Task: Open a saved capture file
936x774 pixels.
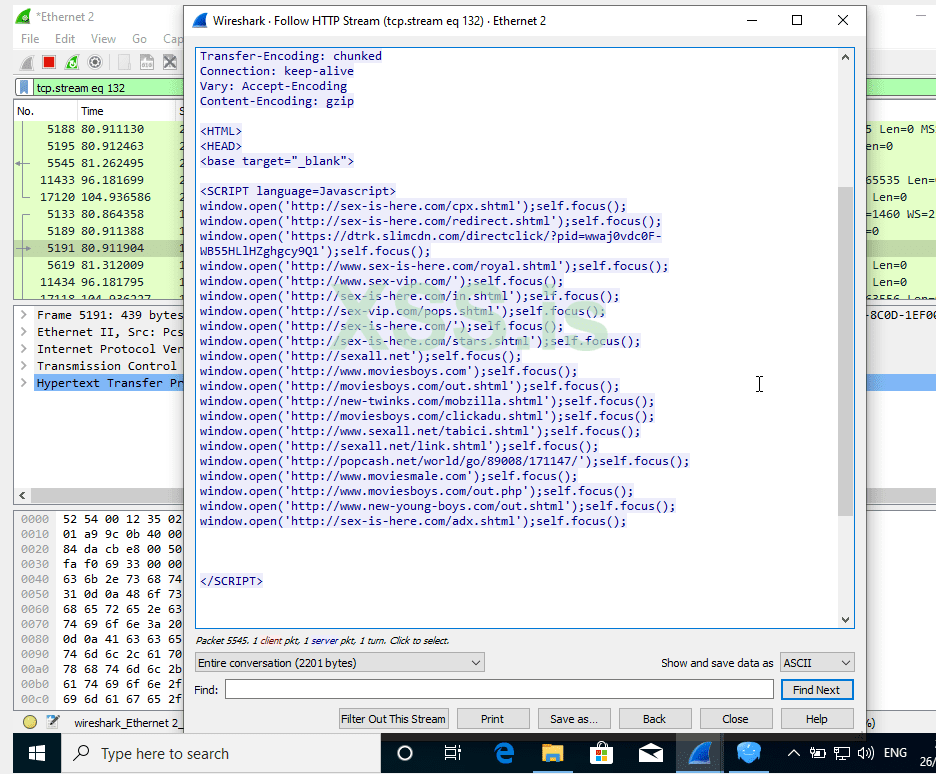Action: click(122, 62)
